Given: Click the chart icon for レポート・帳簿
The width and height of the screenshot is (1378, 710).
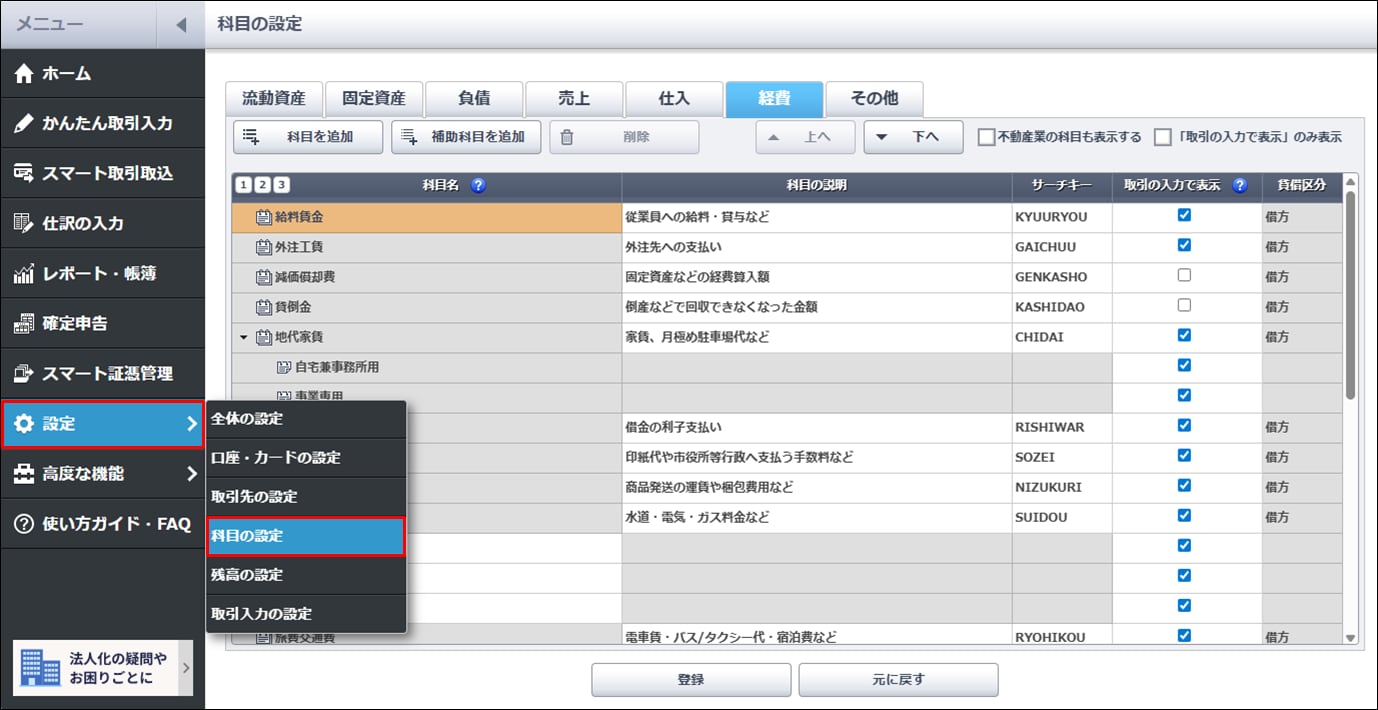Looking at the screenshot, I should click(x=24, y=274).
